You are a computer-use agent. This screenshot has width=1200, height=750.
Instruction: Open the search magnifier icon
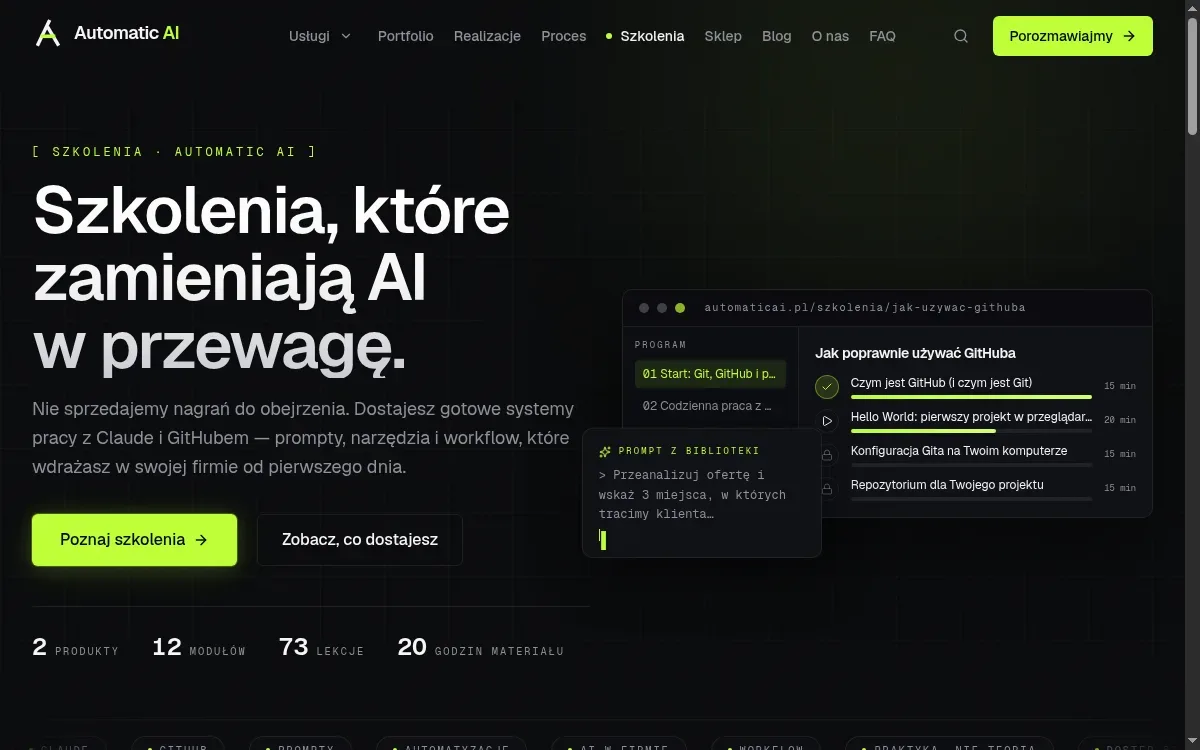[x=961, y=36]
